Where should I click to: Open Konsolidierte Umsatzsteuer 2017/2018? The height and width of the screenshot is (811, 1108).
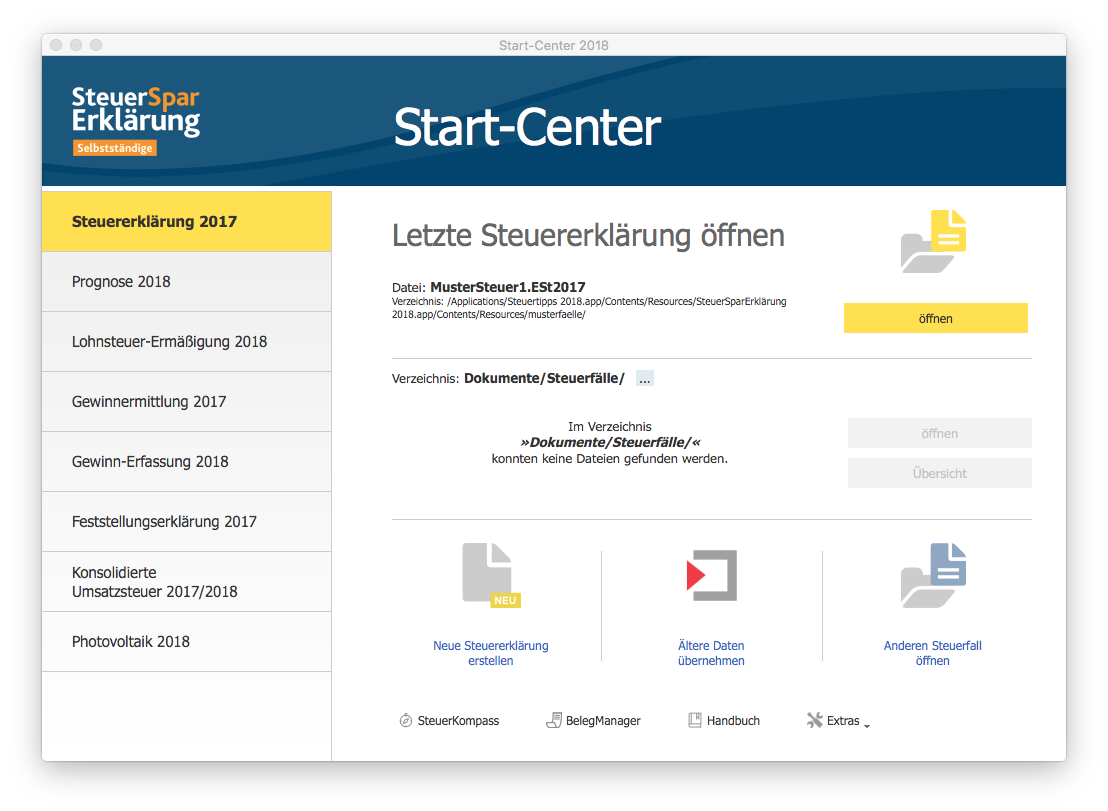click(x=187, y=581)
